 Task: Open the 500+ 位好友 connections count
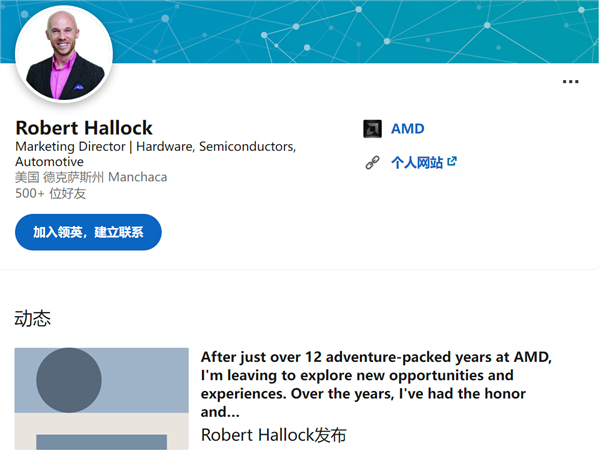click(x=51, y=193)
